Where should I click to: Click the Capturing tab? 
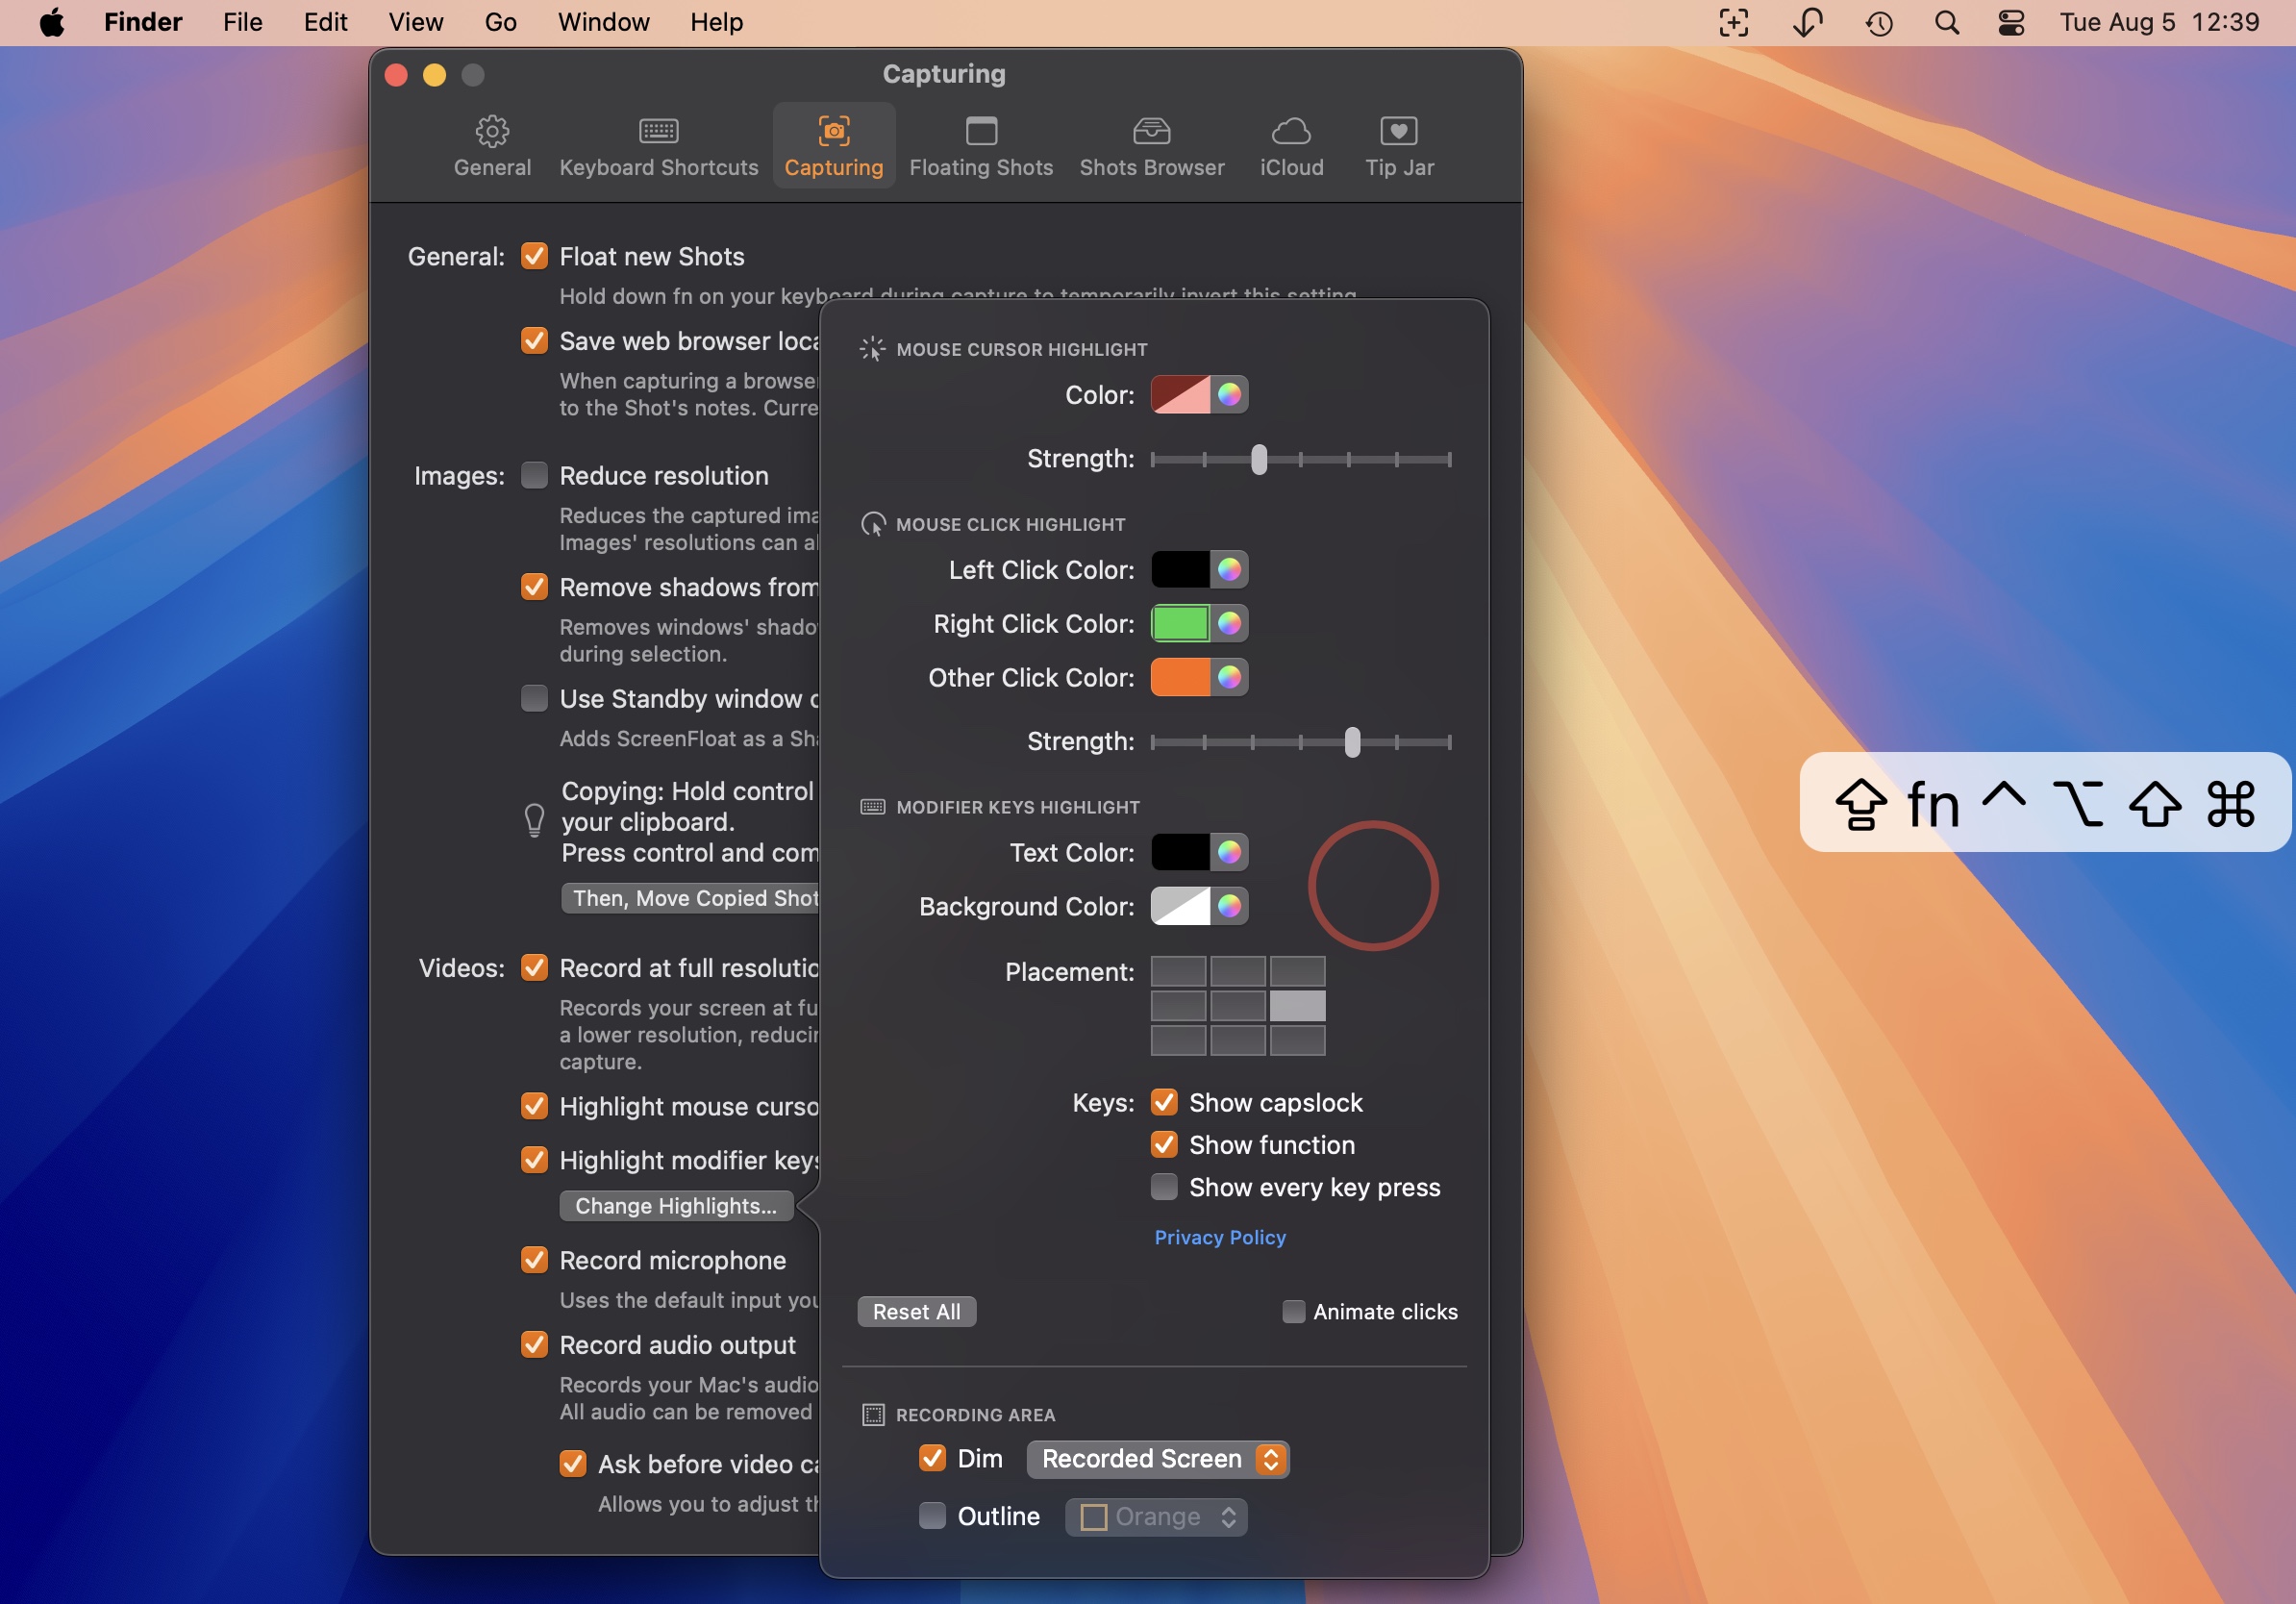[x=833, y=146]
